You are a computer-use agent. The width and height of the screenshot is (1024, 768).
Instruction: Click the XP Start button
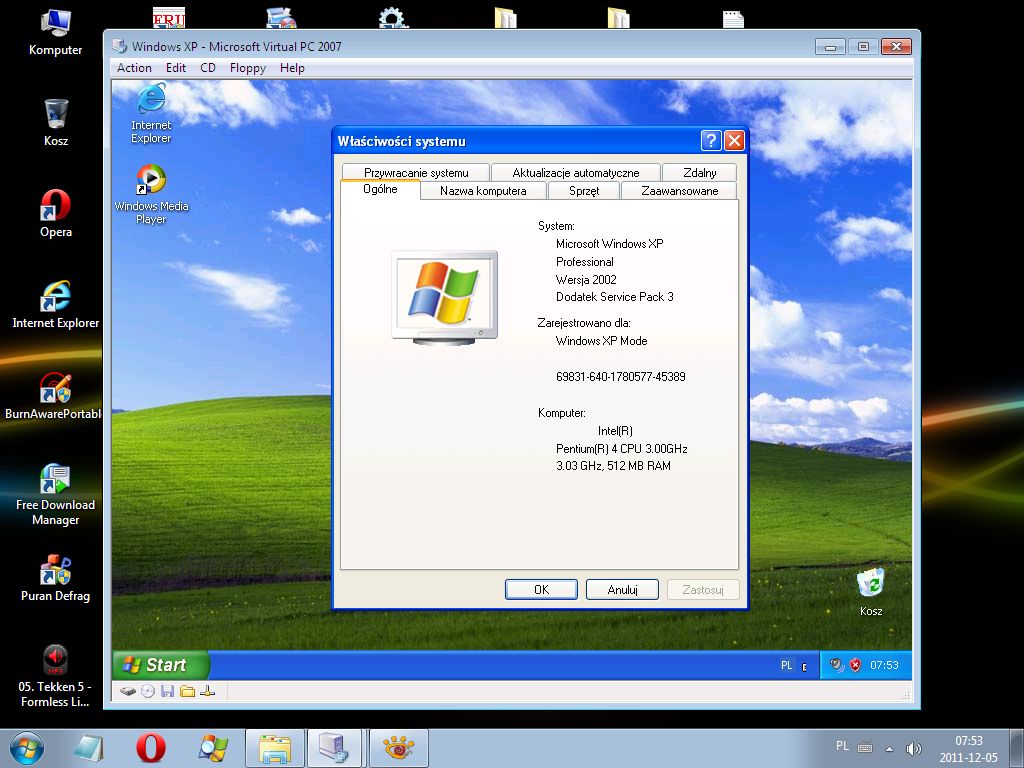coord(160,665)
